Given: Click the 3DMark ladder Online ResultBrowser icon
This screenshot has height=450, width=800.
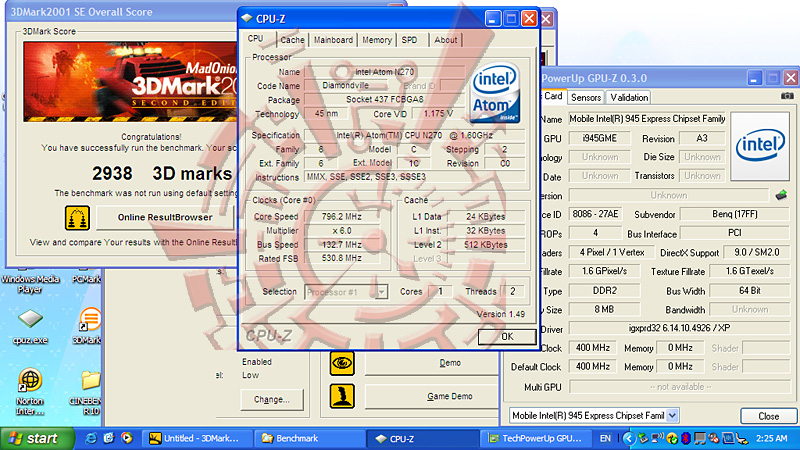Looking at the screenshot, I should [78, 217].
